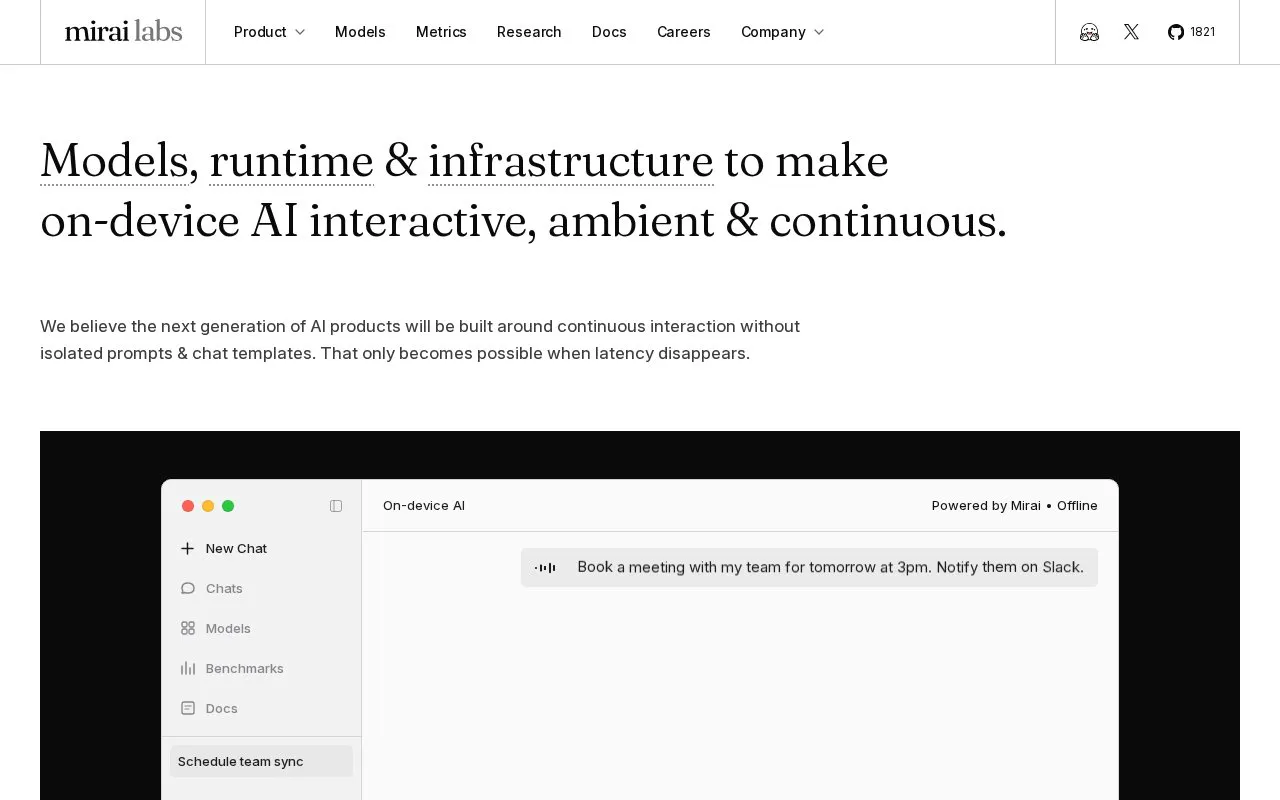
Task: Follow the underlined 'runtime' headline link
Action: pyautogui.click(x=291, y=161)
